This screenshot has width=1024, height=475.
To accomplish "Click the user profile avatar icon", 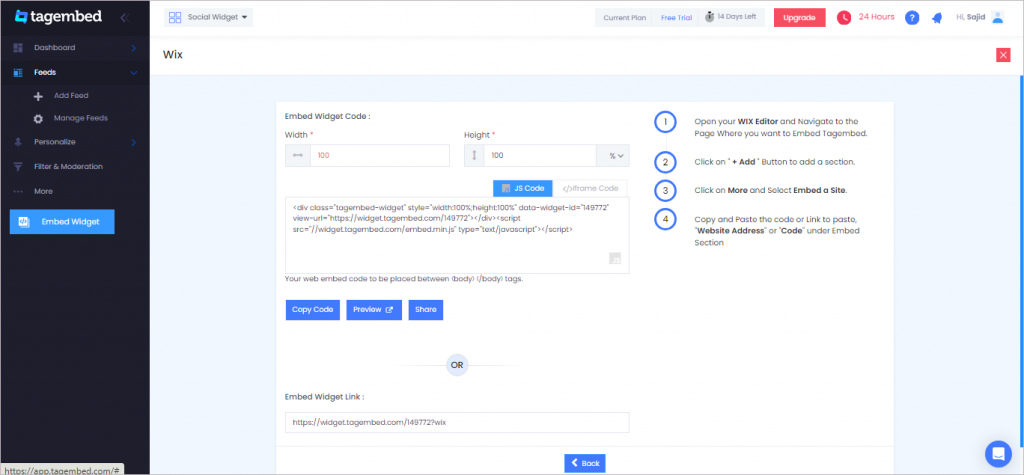I will coord(997,17).
